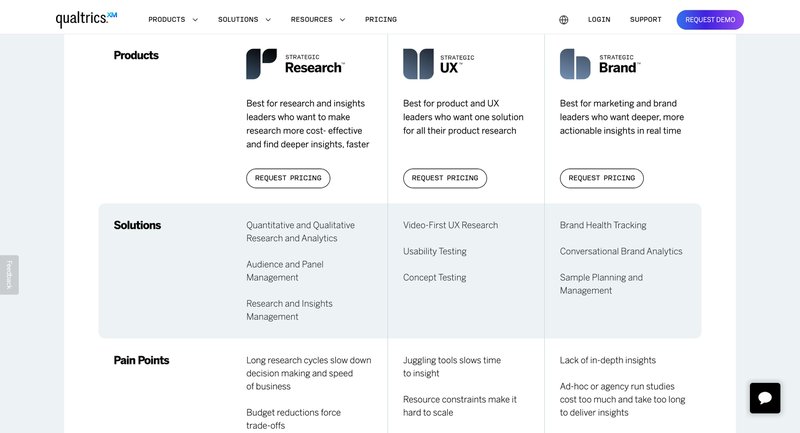The width and height of the screenshot is (800, 433).
Task: Select Research and Insights Management
Action: tap(289, 310)
